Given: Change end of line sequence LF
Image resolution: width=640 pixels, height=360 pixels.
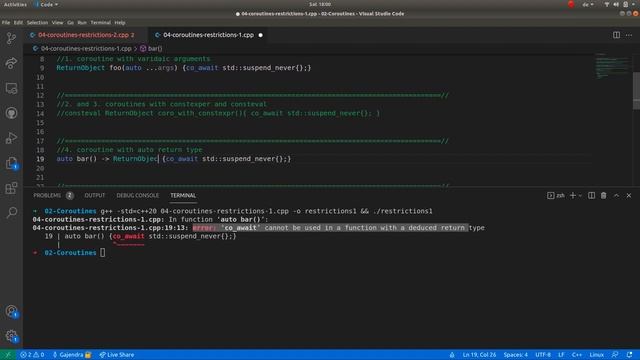Looking at the screenshot, I should [561, 355].
